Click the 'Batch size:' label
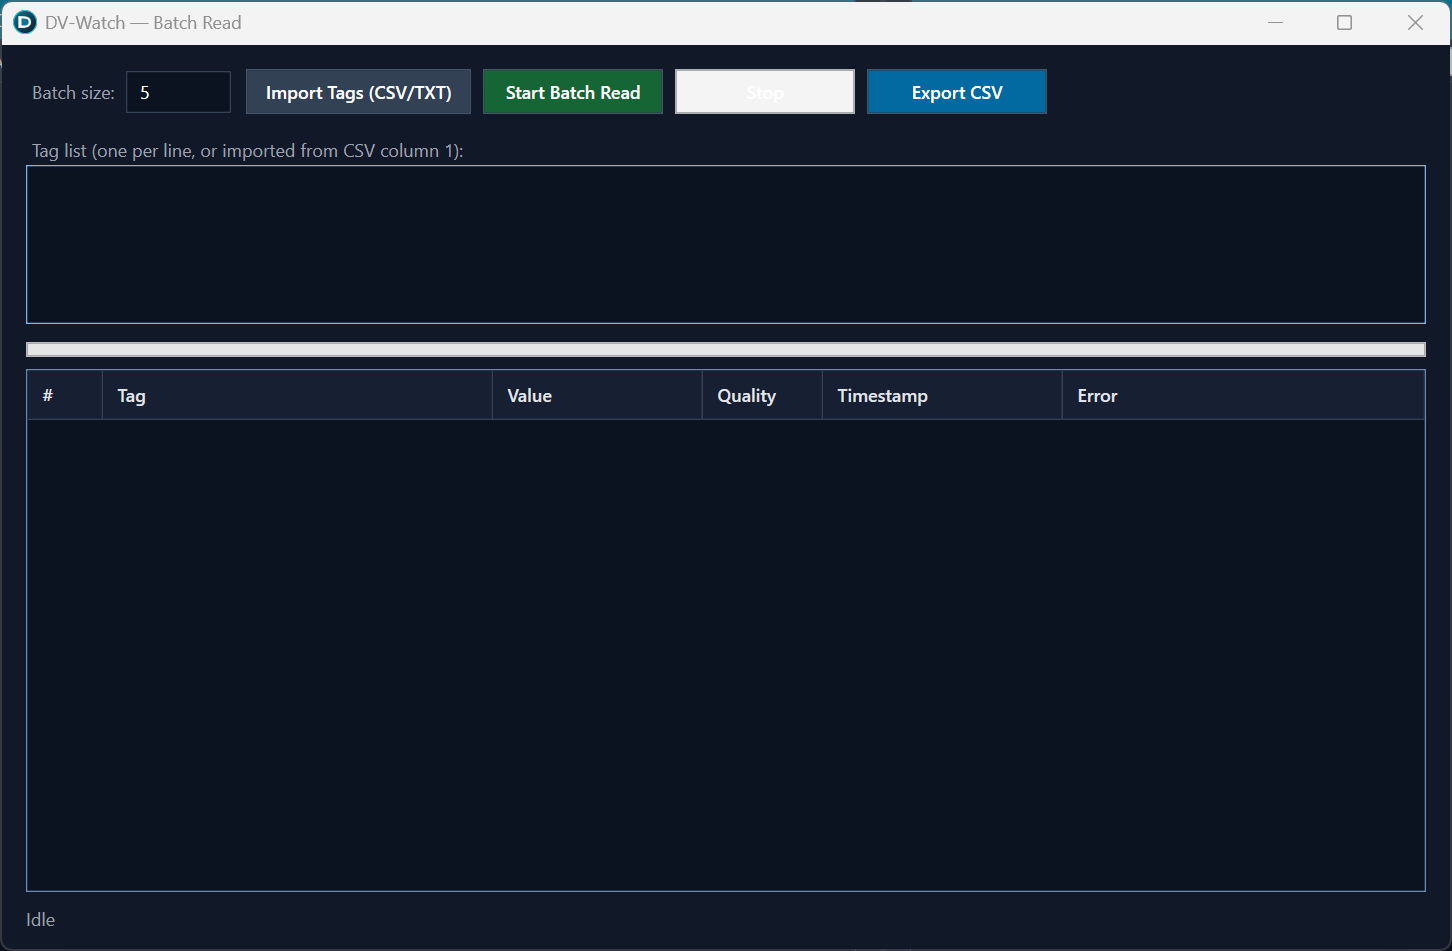 coord(73,93)
